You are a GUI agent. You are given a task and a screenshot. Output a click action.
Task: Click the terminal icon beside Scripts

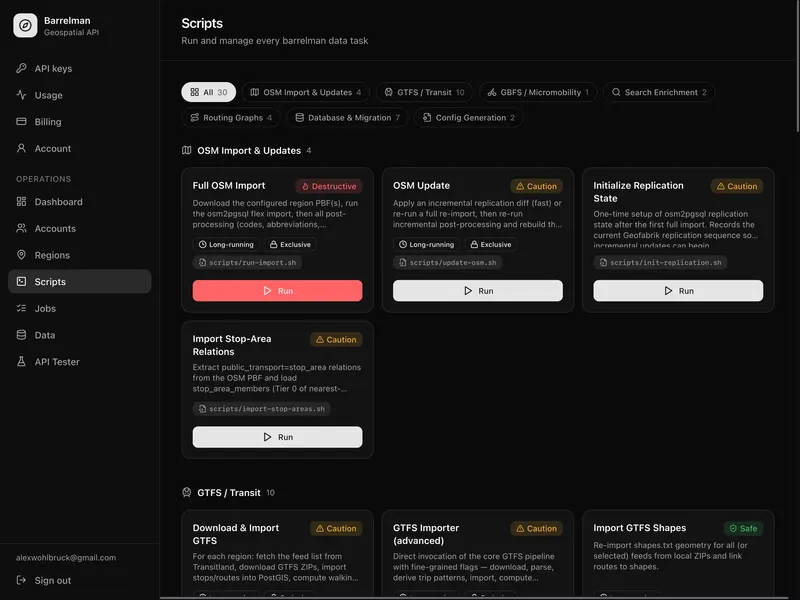point(21,281)
